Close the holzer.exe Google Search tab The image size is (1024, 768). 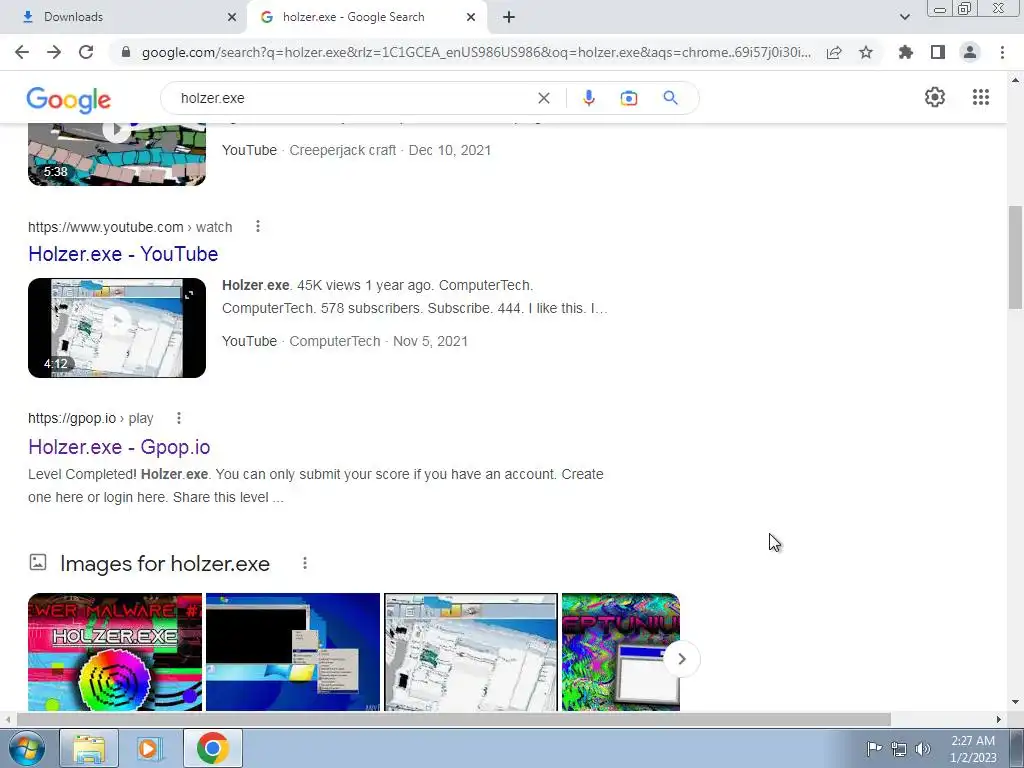click(471, 17)
